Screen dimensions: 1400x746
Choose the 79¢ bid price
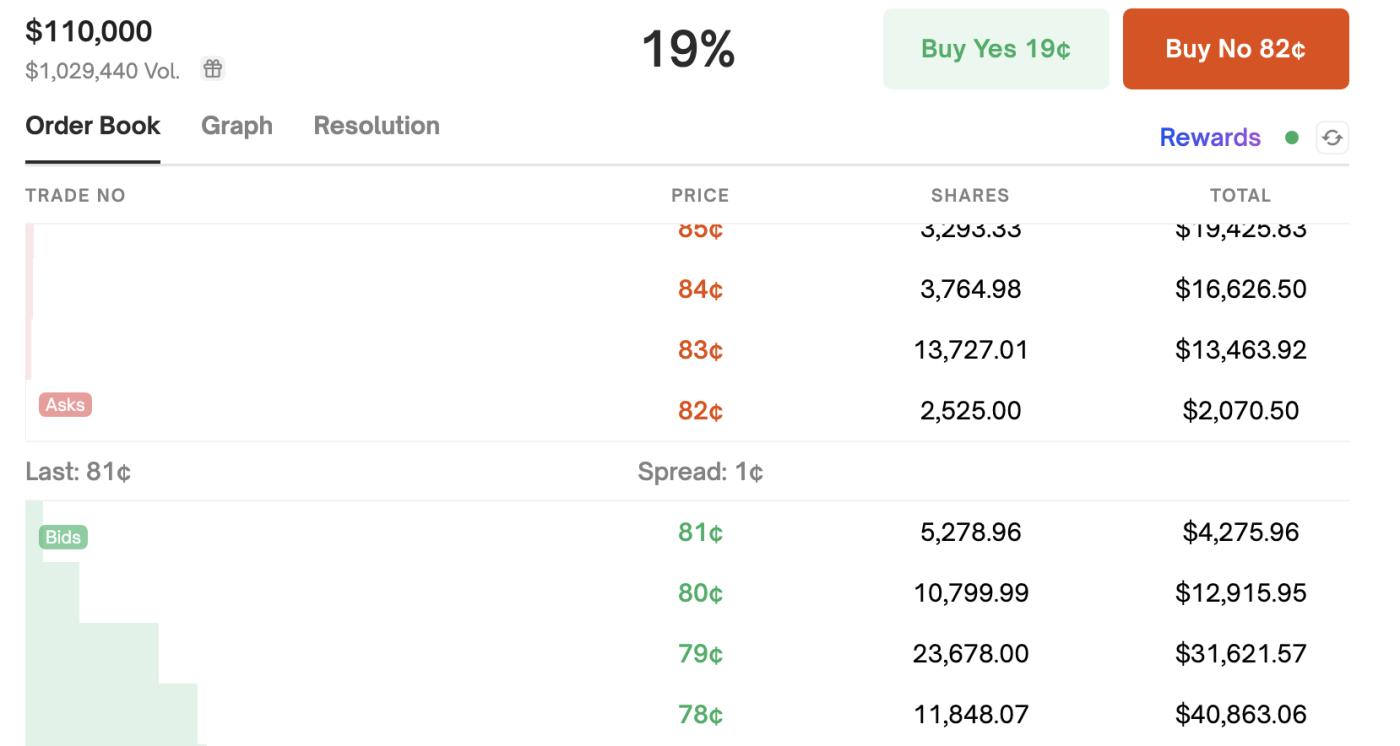coord(700,655)
